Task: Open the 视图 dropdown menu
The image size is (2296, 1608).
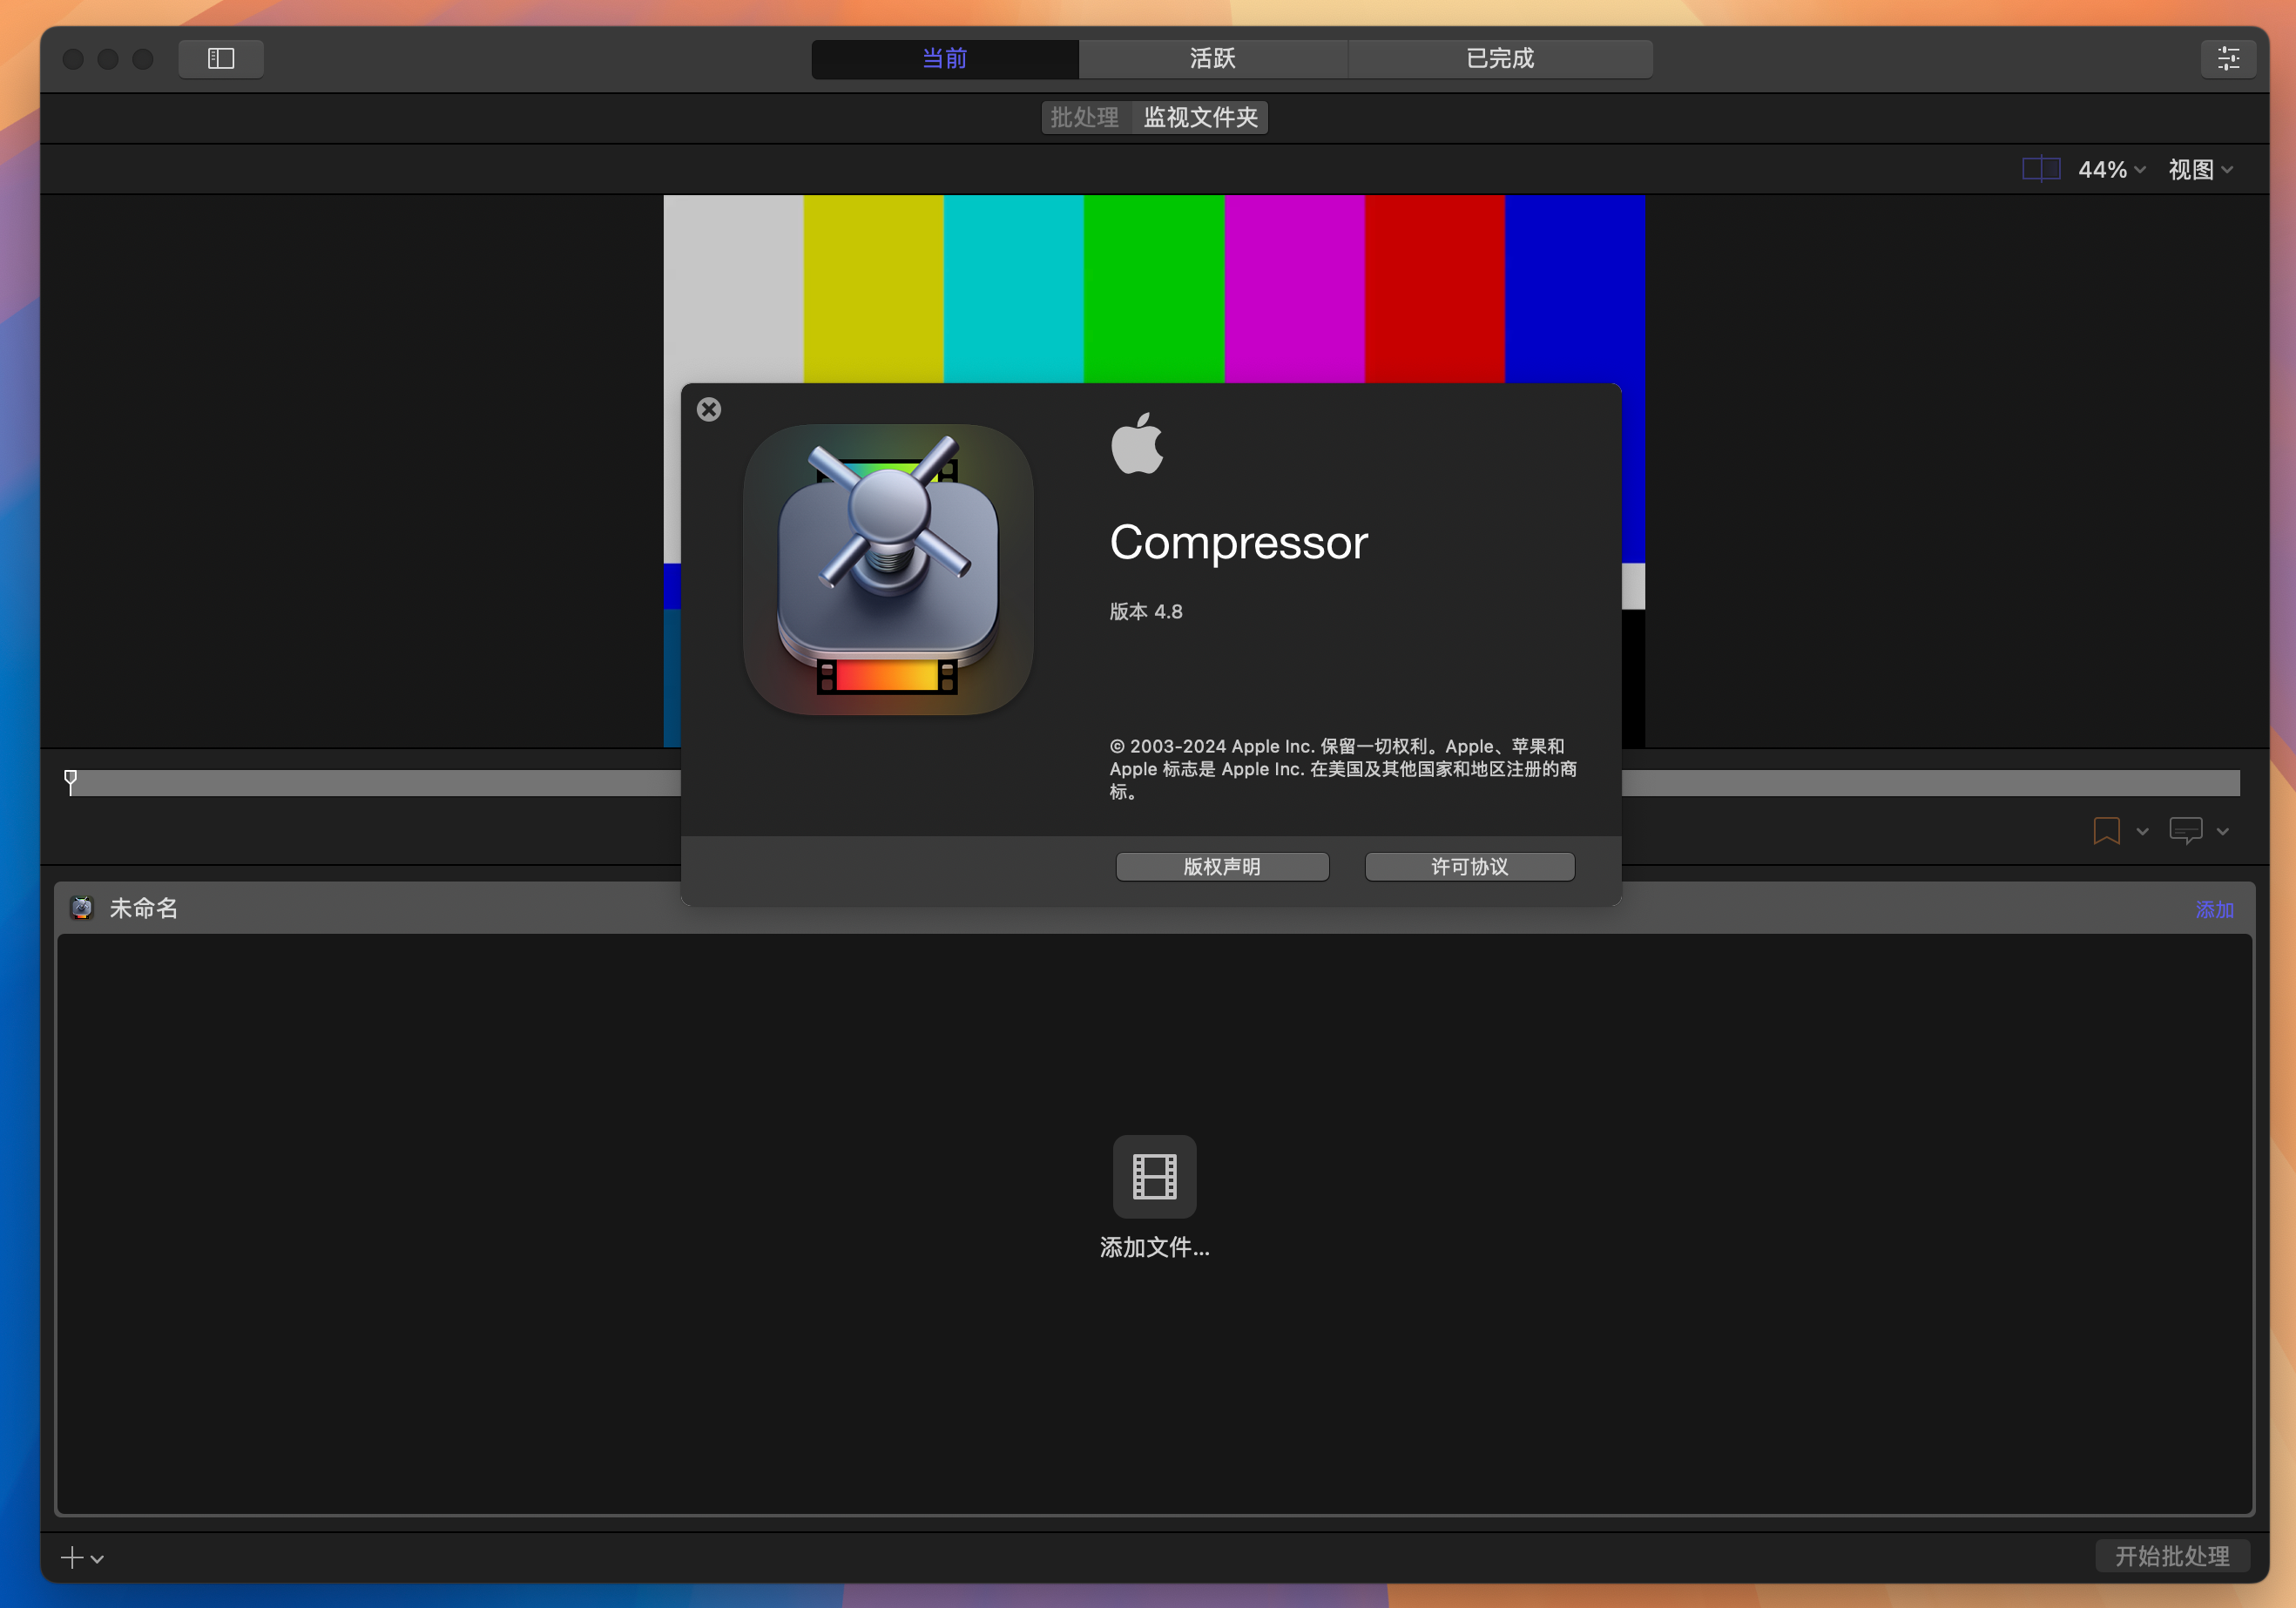Action: tap(2200, 170)
